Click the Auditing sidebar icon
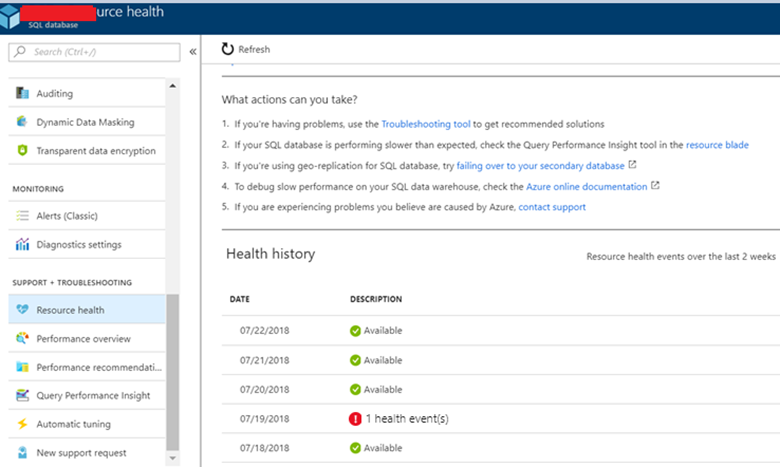780x467 pixels. (22, 93)
